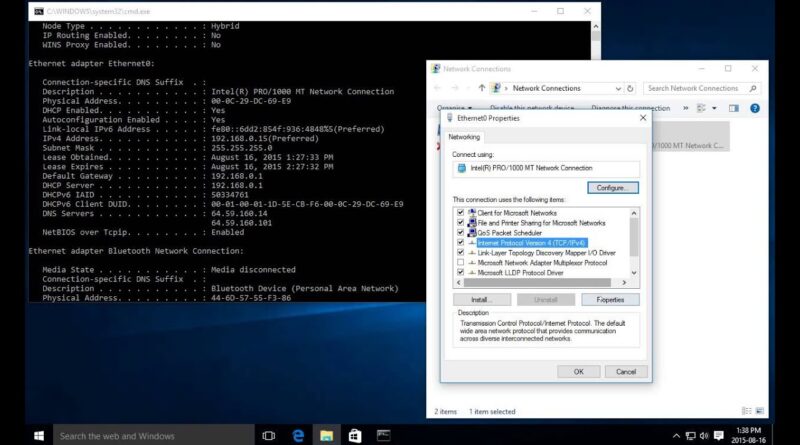Uncheck Client for Microsoft Networks
Viewport: 800px width, 445px height.
461,213
